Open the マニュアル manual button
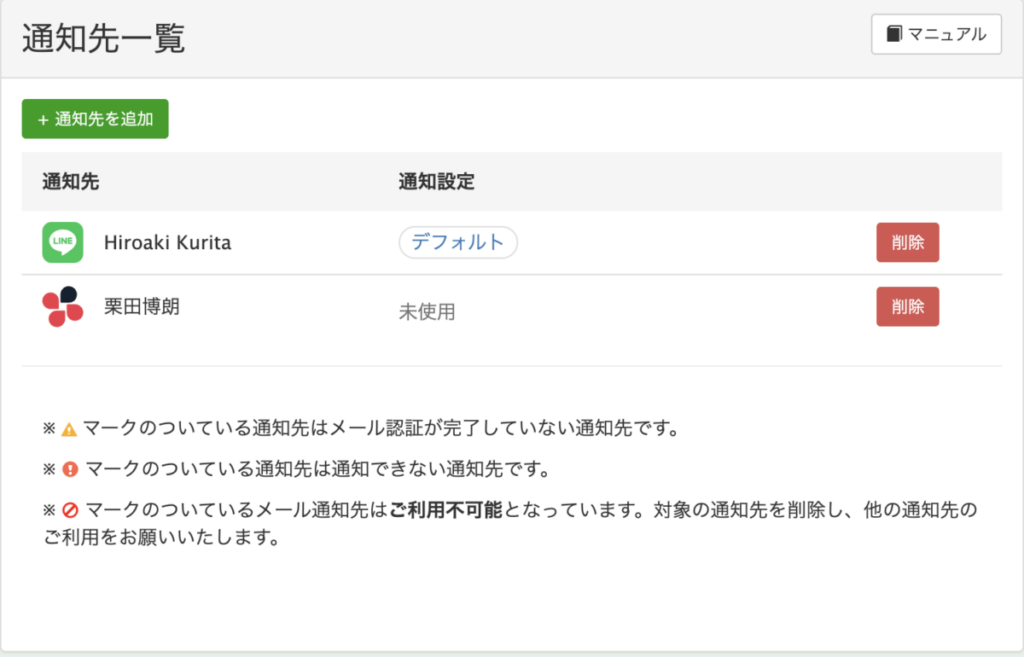The width and height of the screenshot is (1024, 657). (936, 34)
